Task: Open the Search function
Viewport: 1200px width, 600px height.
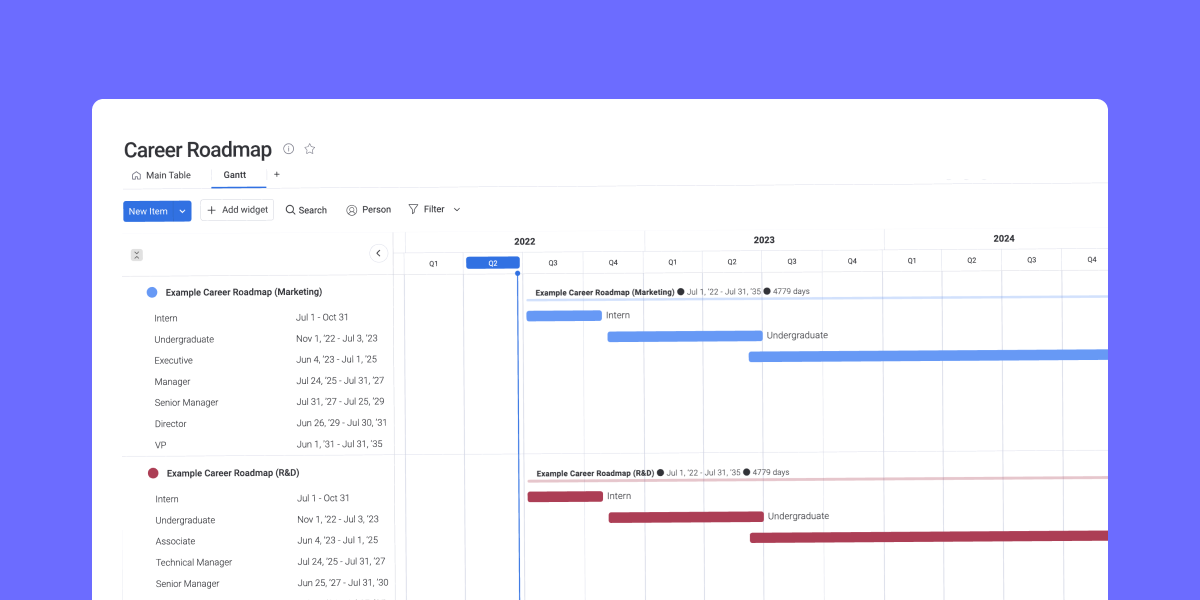Action: pyautogui.click(x=306, y=209)
